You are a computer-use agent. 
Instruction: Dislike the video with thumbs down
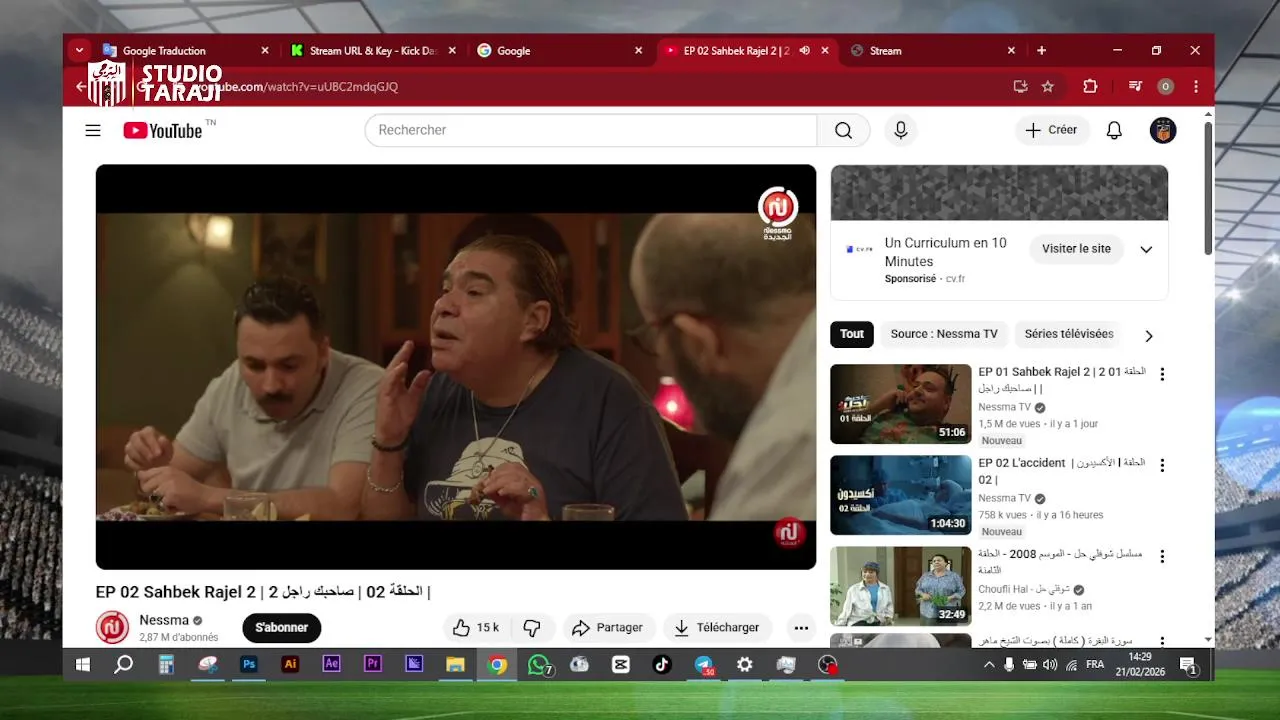(532, 628)
